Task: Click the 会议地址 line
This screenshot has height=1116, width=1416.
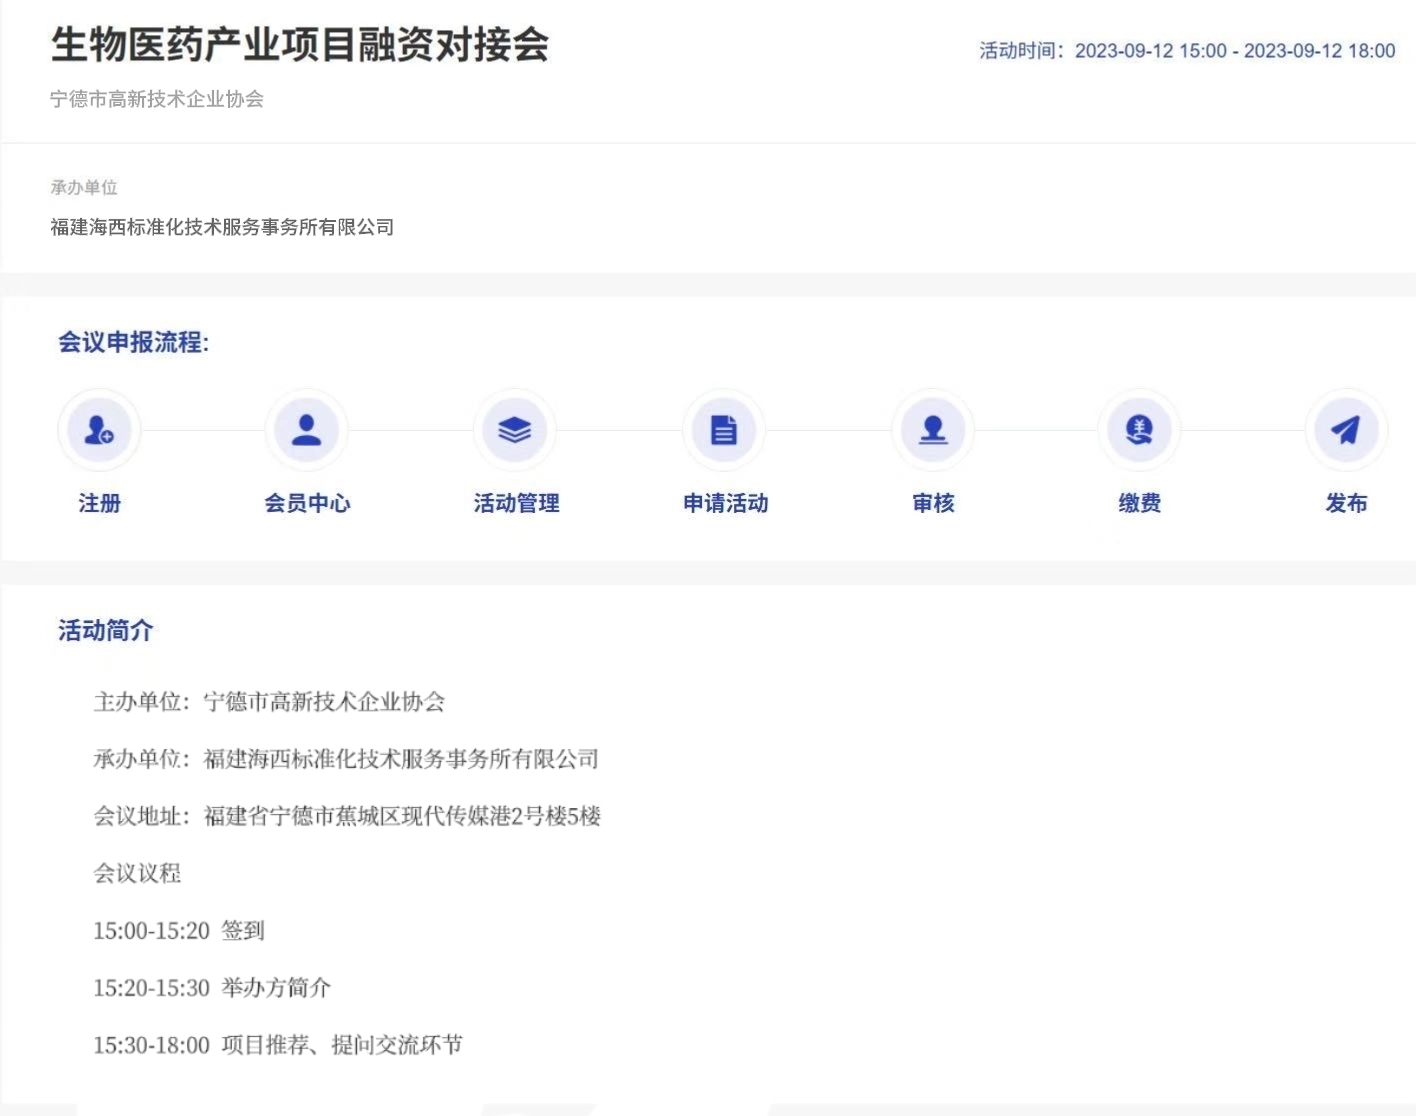Action: coord(347,816)
